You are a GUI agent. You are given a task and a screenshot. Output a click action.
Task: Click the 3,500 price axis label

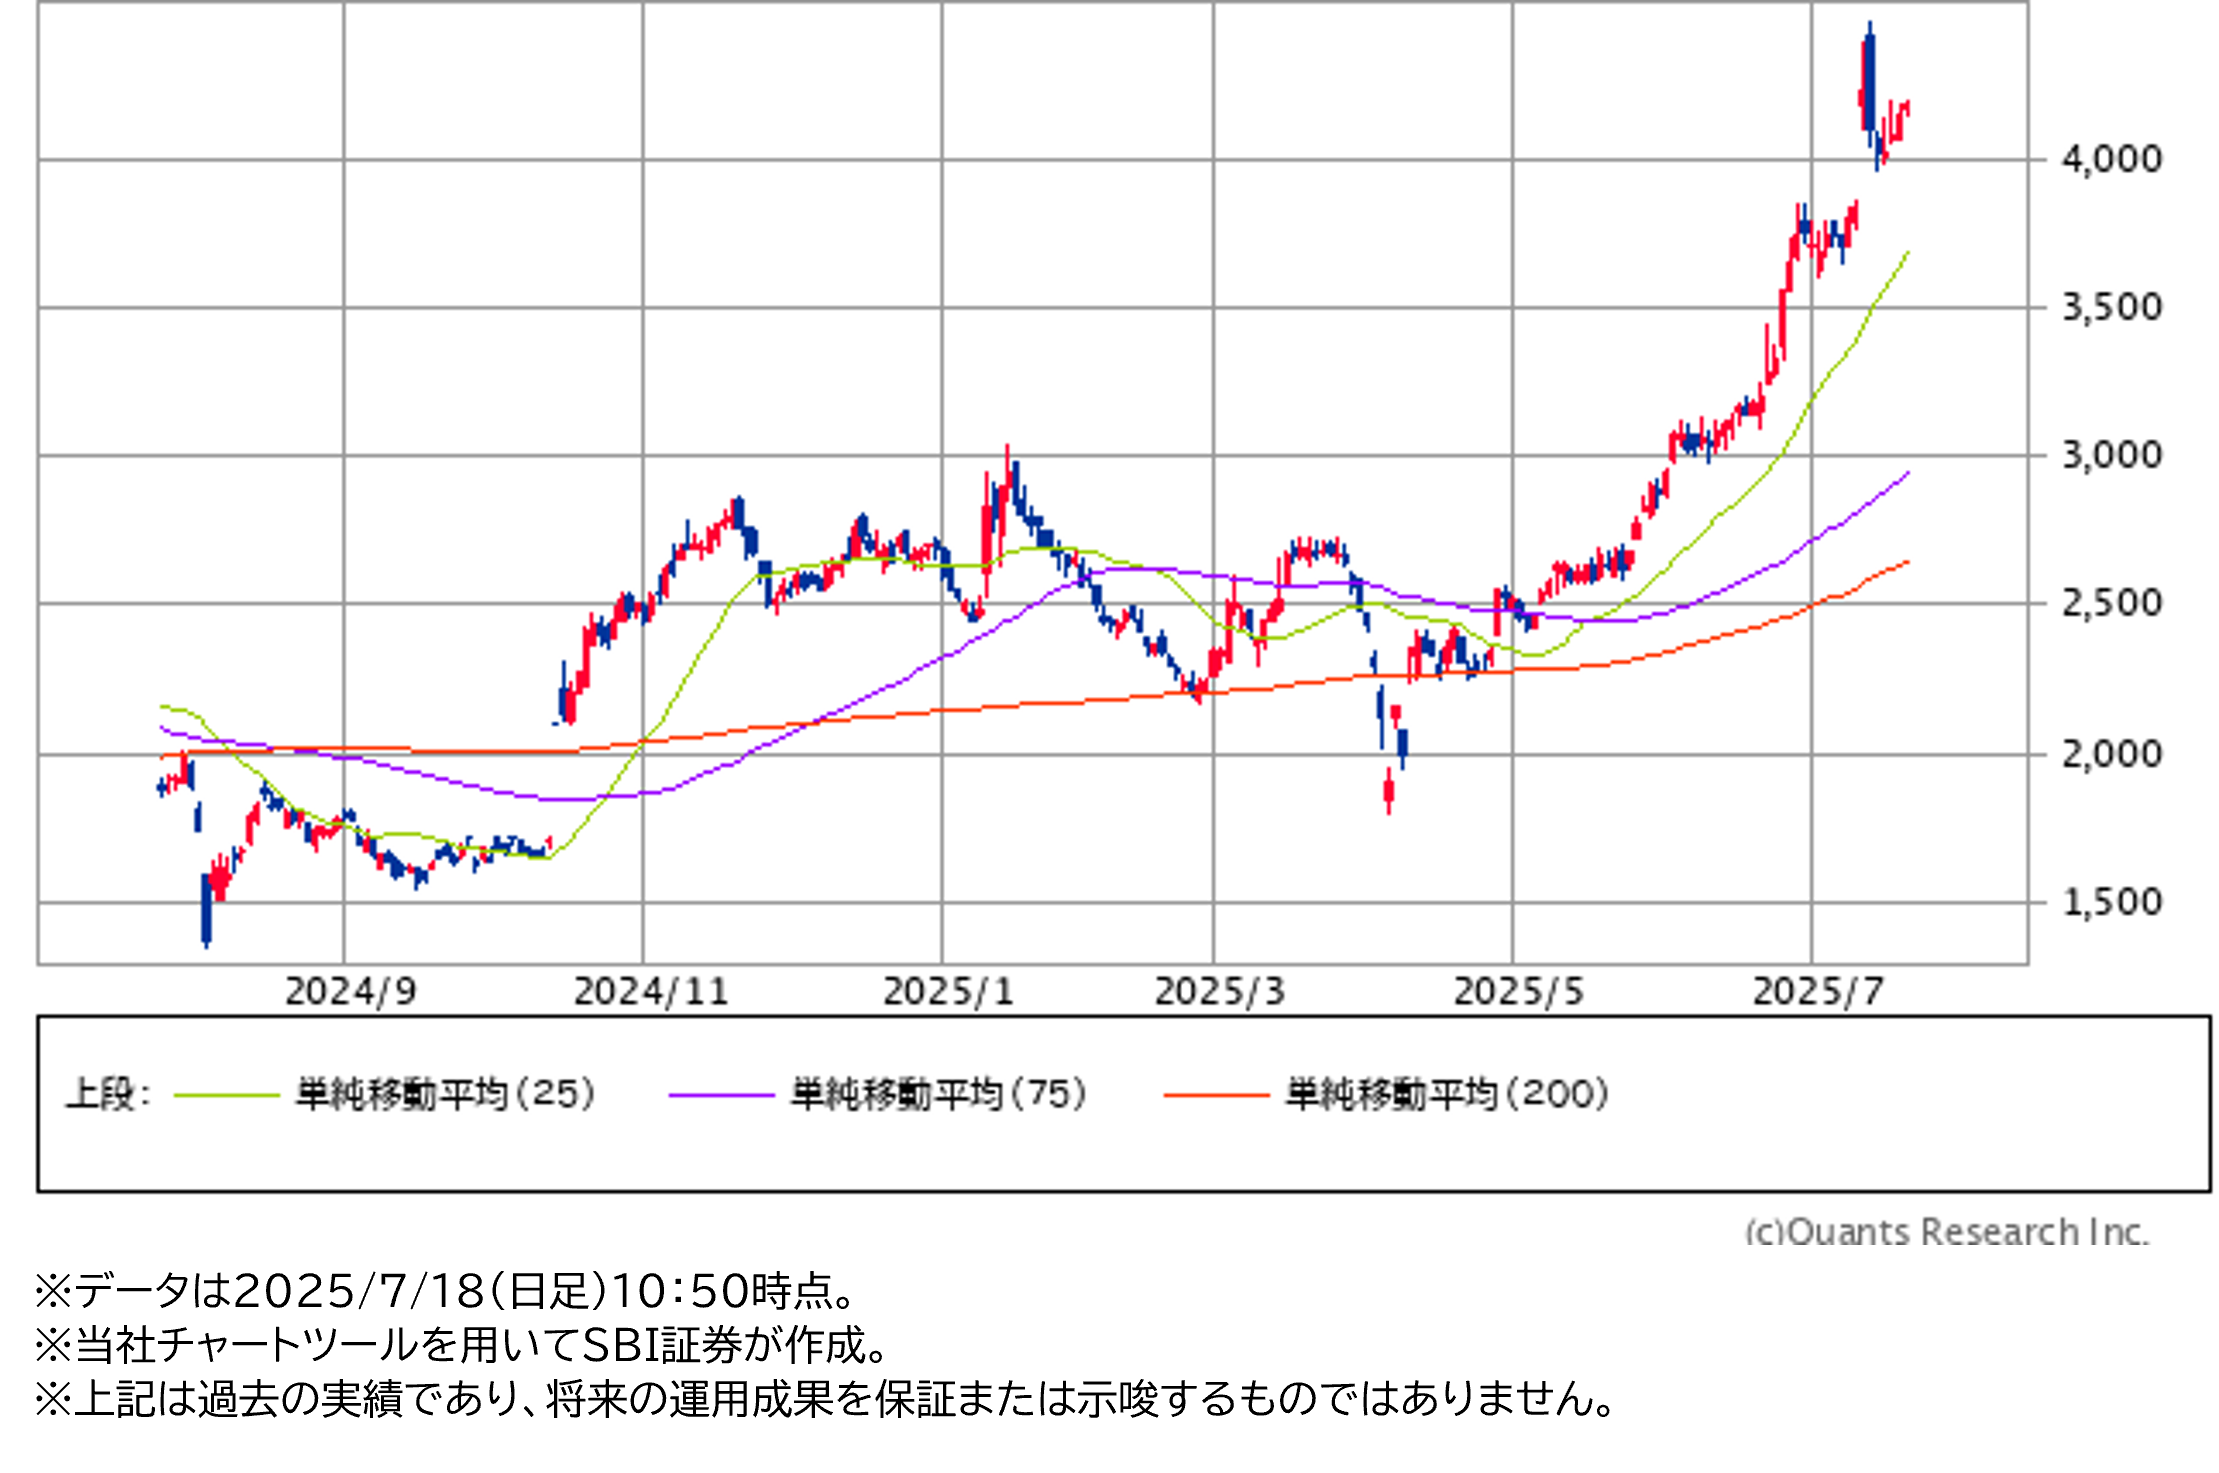[x=2111, y=307]
